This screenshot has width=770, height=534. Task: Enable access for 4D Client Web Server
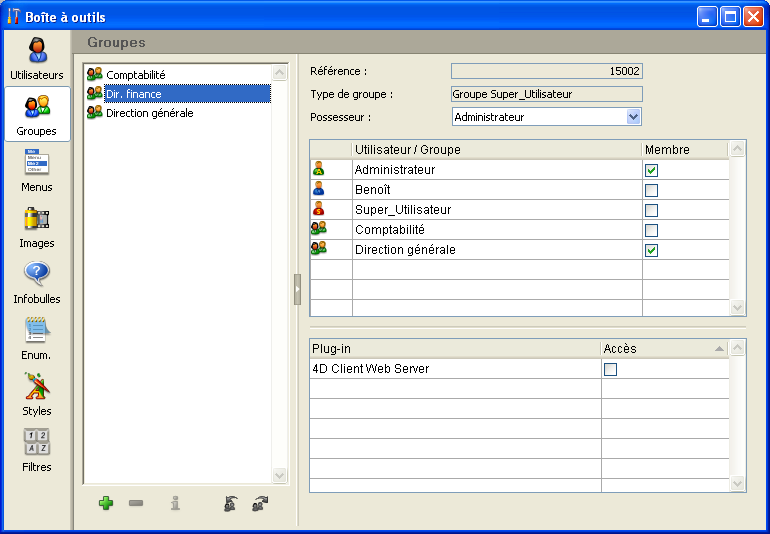click(611, 369)
